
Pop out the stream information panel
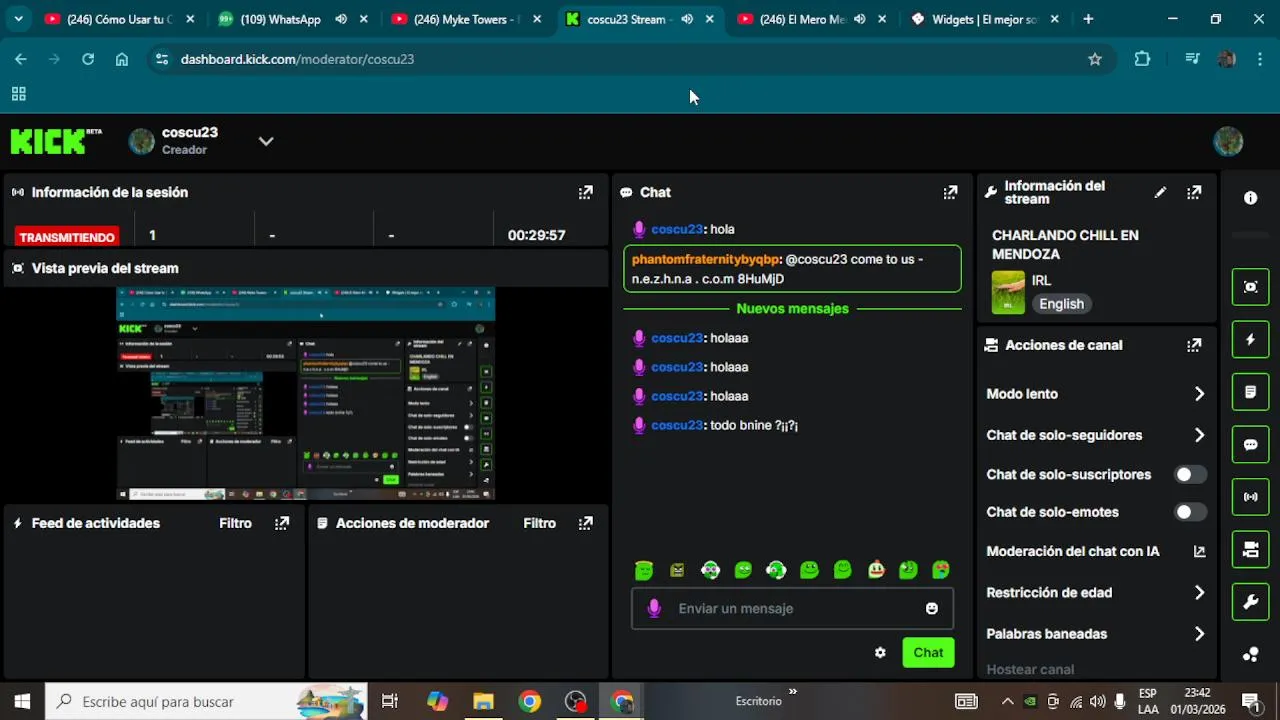coord(1194,192)
